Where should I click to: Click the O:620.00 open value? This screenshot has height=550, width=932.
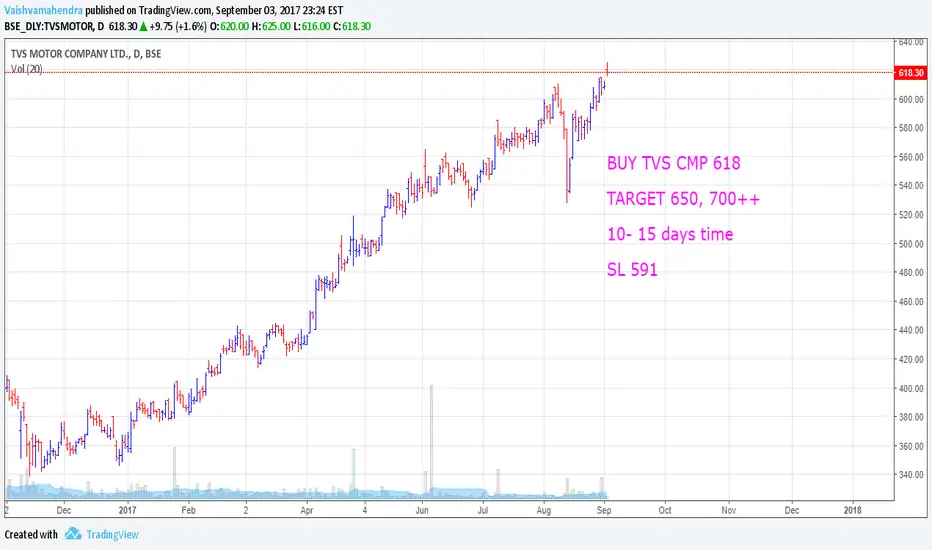pos(229,26)
